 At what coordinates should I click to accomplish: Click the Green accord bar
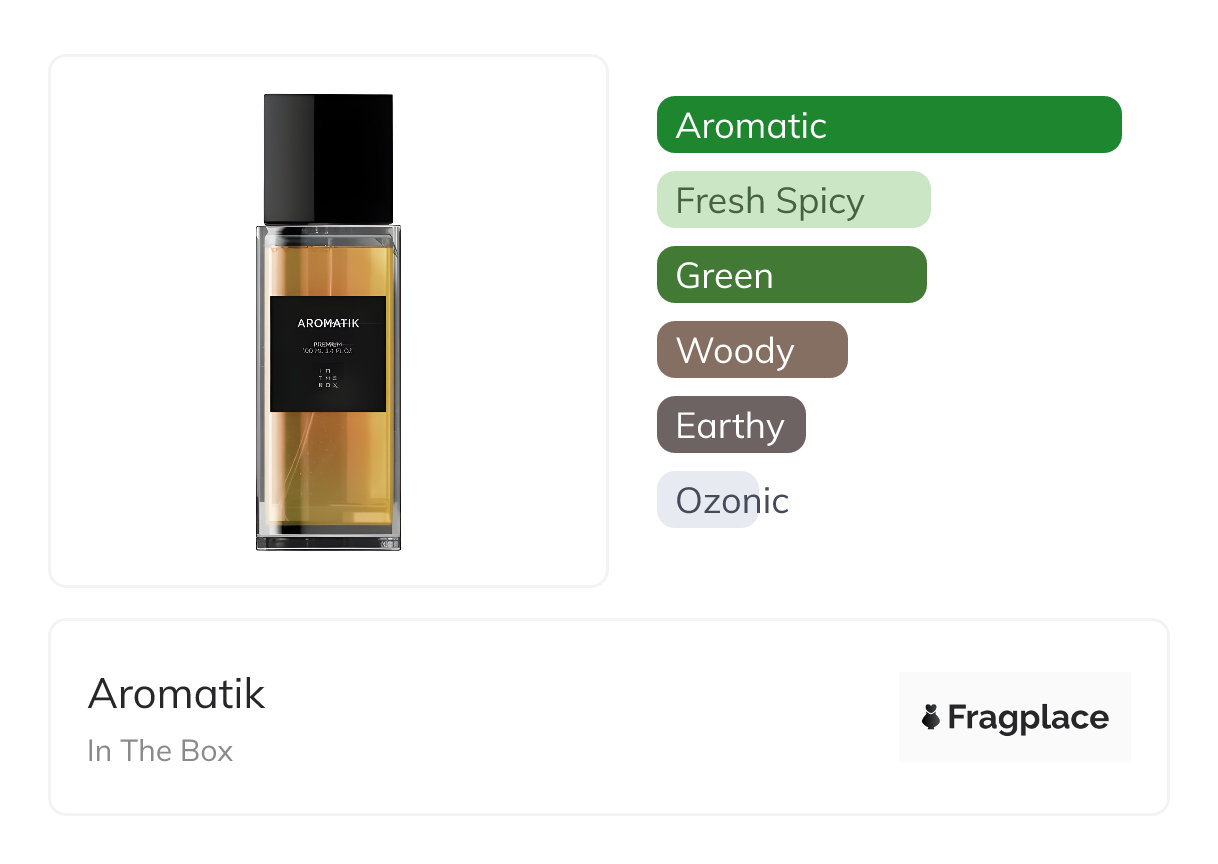click(x=792, y=275)
